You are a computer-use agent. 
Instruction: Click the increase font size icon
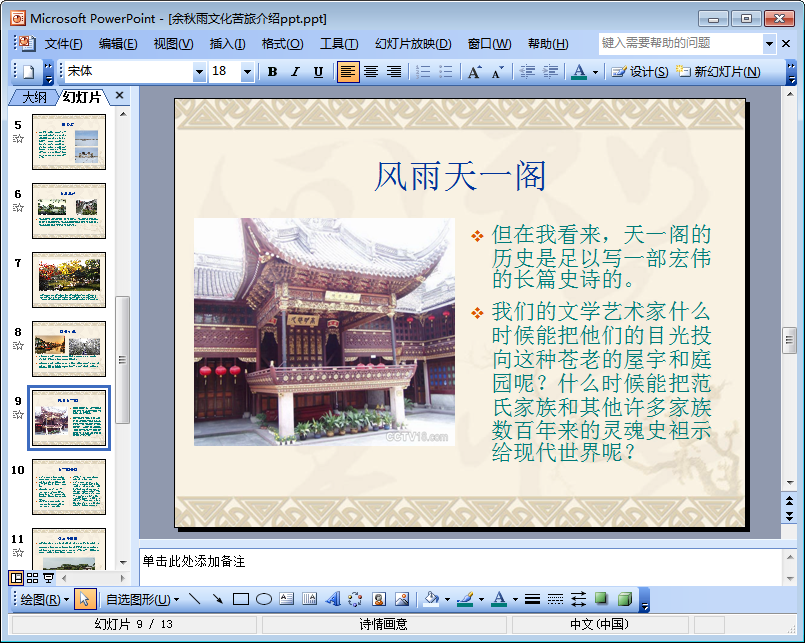click(474, 72)
